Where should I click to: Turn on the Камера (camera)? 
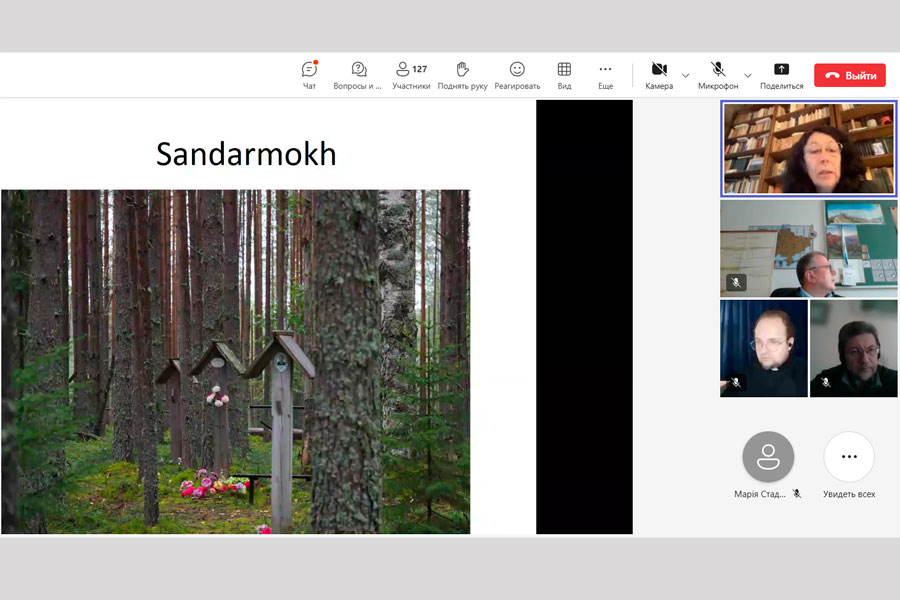click(x=659, y=75)
